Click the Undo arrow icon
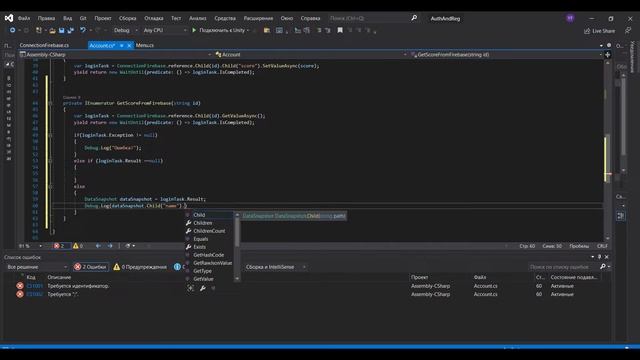 pyautogui.click(x=83, y=30)
